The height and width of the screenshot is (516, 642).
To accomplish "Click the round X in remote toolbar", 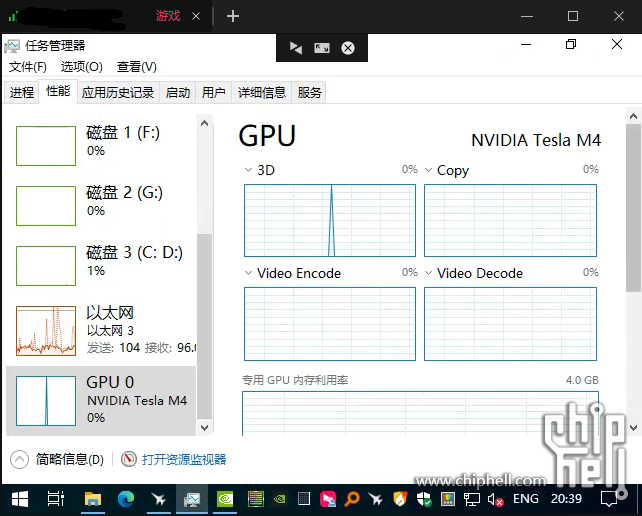I will coord(348,47).
